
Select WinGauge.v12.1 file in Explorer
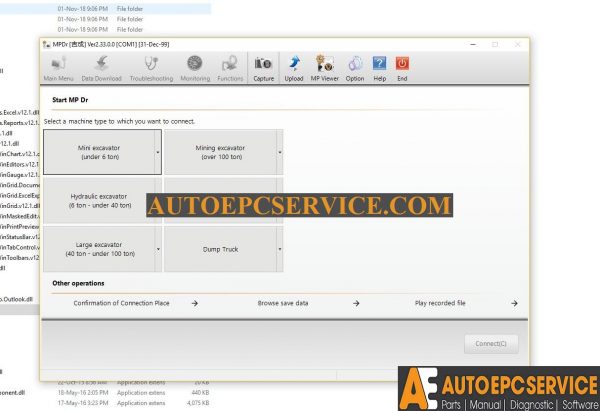pyautogui.click(x=19, y=175)
